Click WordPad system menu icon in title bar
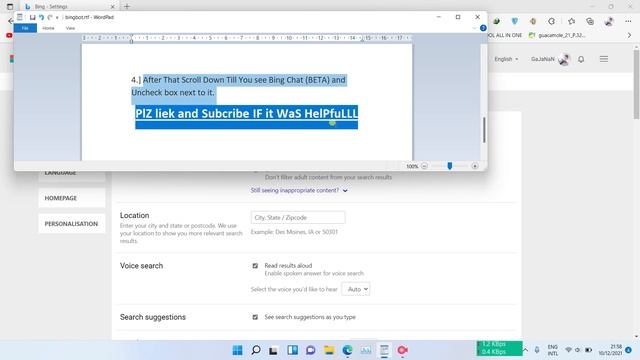This screenshot has height=360, width=640. point(20,17)
